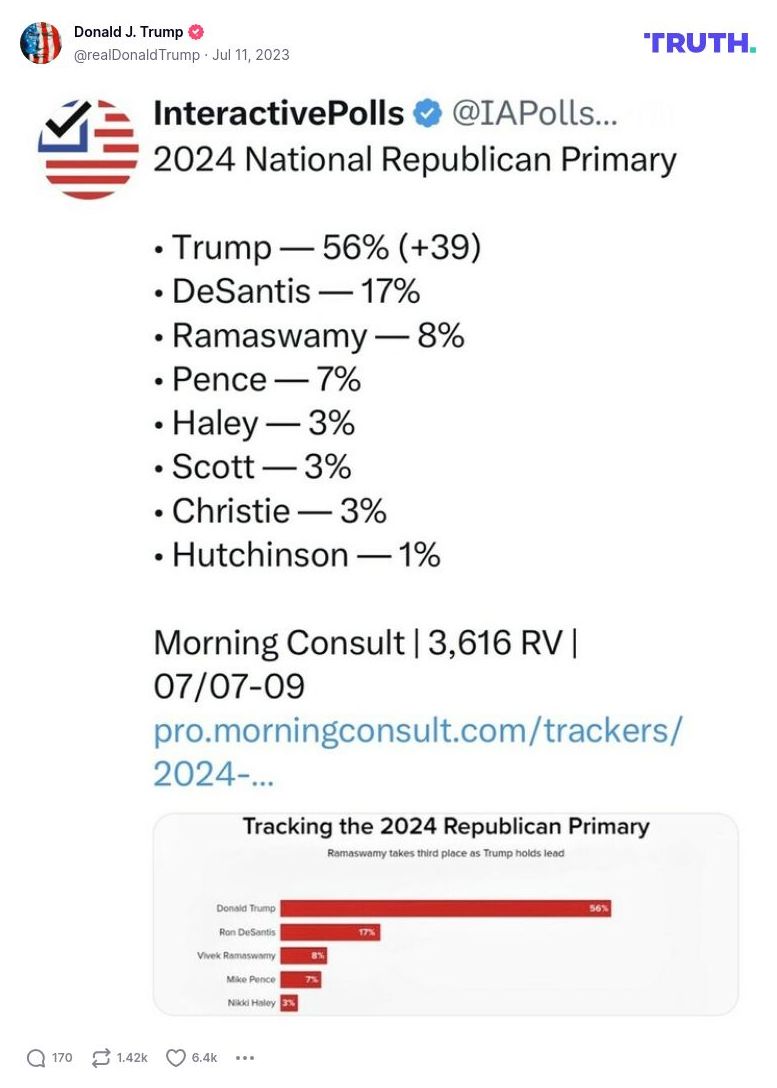This screenshot has height=1088, width=777.
Task: Like the post with the heart icon
Action: point(176,1058)
